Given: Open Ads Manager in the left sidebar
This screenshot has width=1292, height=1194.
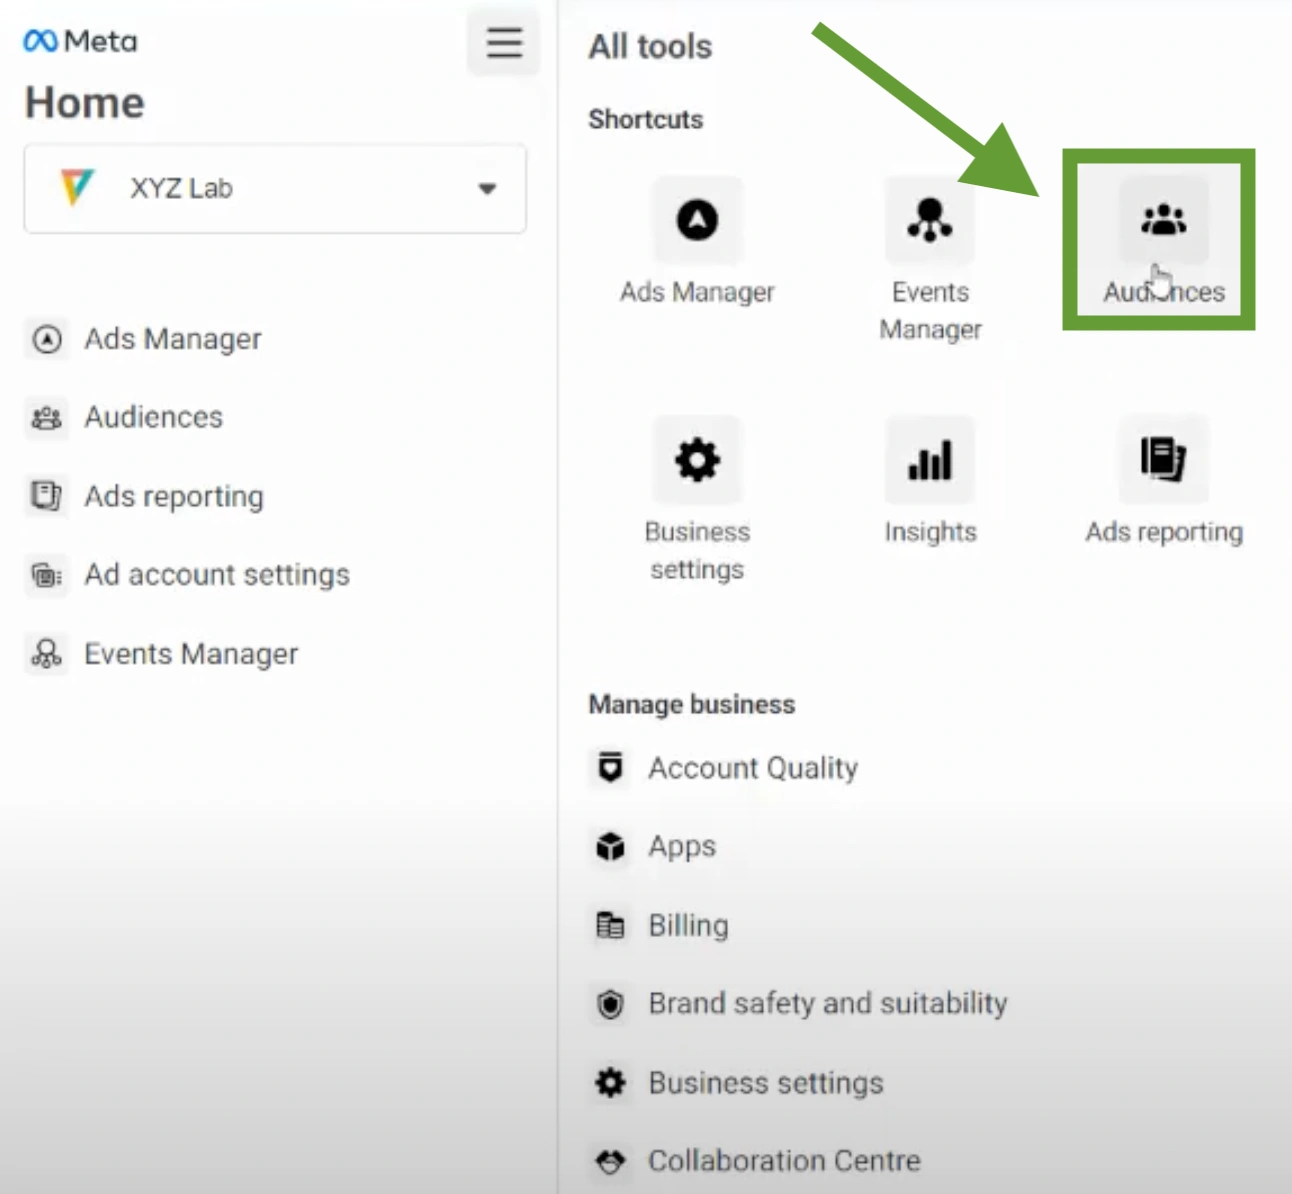Looking at the screenshot, I should pyautogui.click(x=172, y=339).
